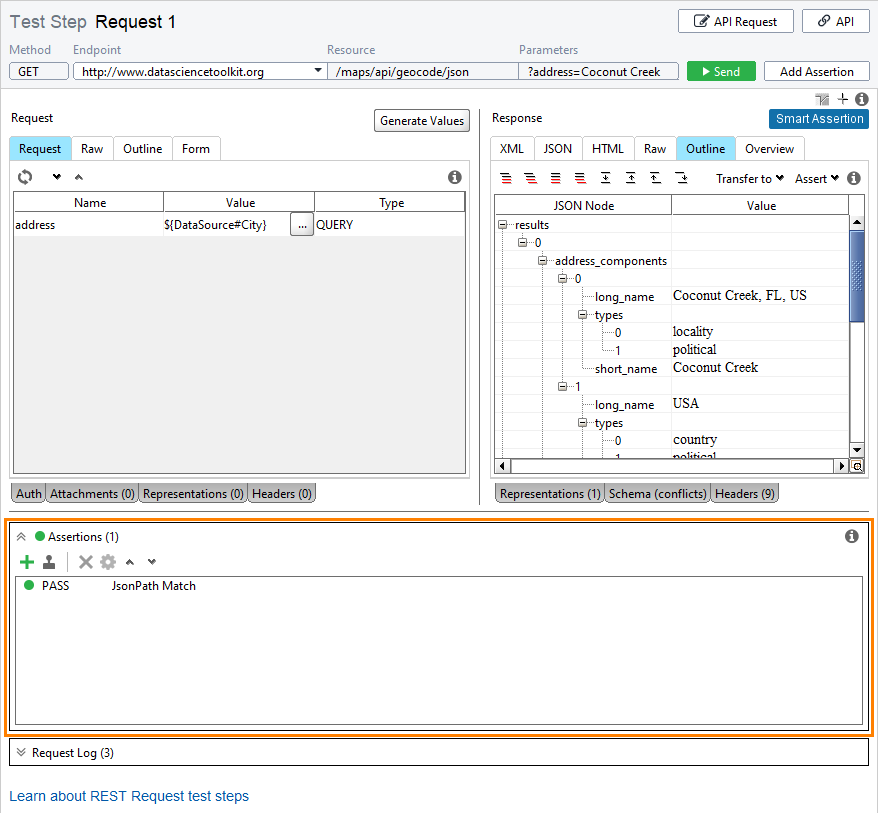This screenshot has width=878, height=813.
Task: Click the plus icon above Smart Assertion
Action: [x=843, y=99]
